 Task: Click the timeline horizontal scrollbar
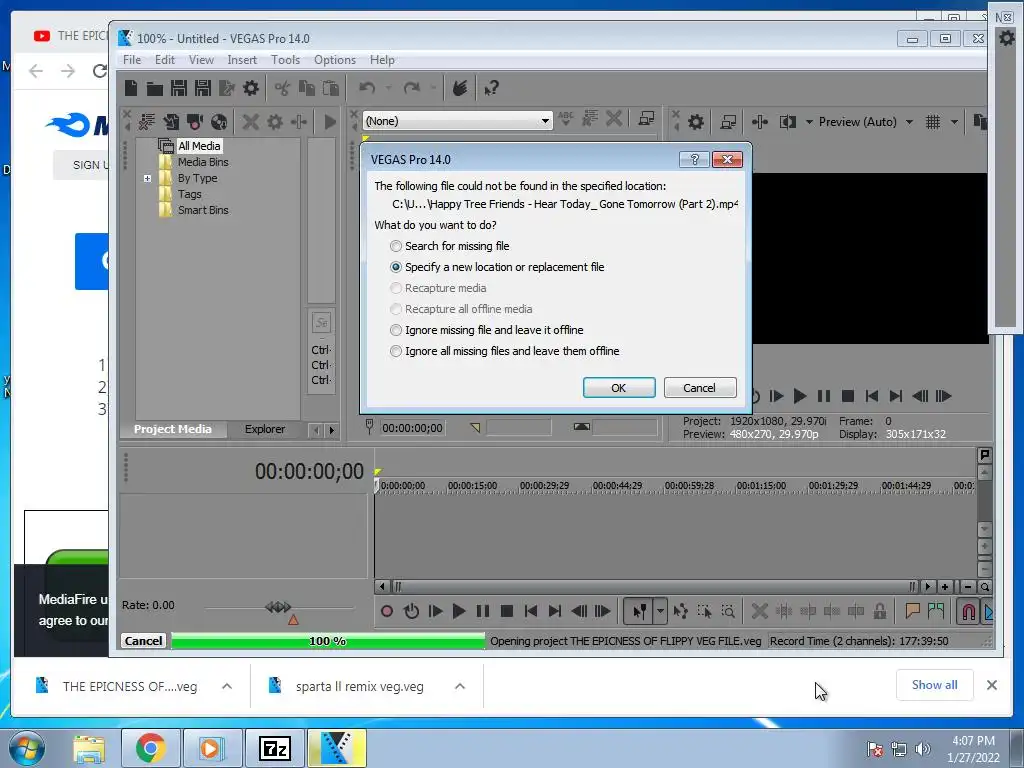pyautogui.click(x=652, y=586)
